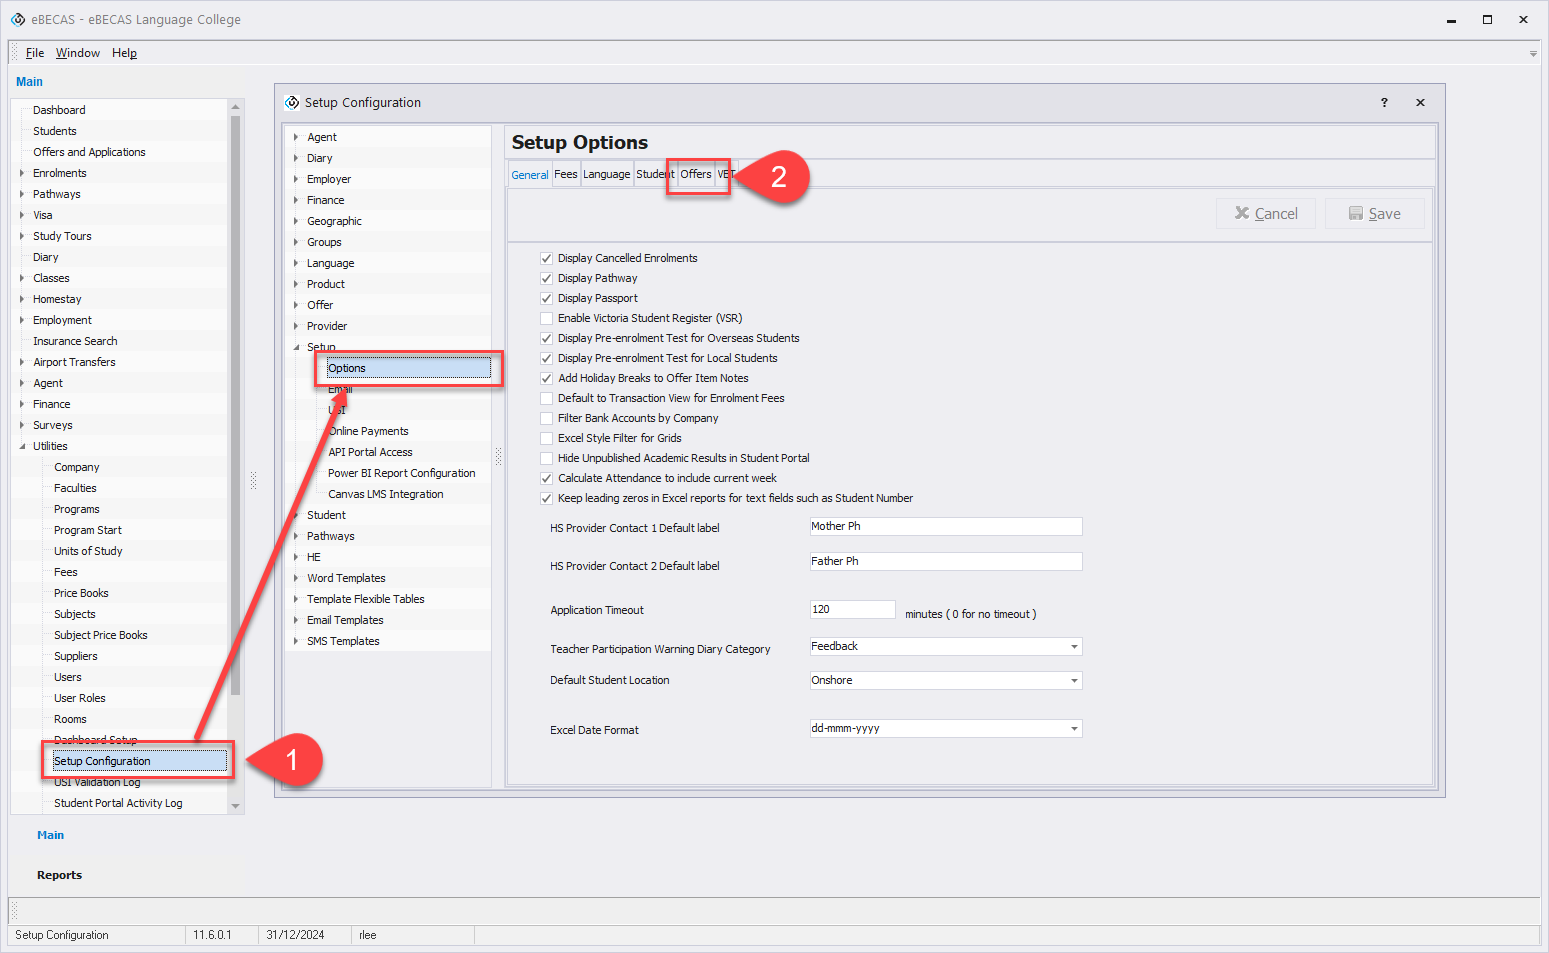
Task: Uncheck Display Cancelled Enrolments
Action: point(547,258)
